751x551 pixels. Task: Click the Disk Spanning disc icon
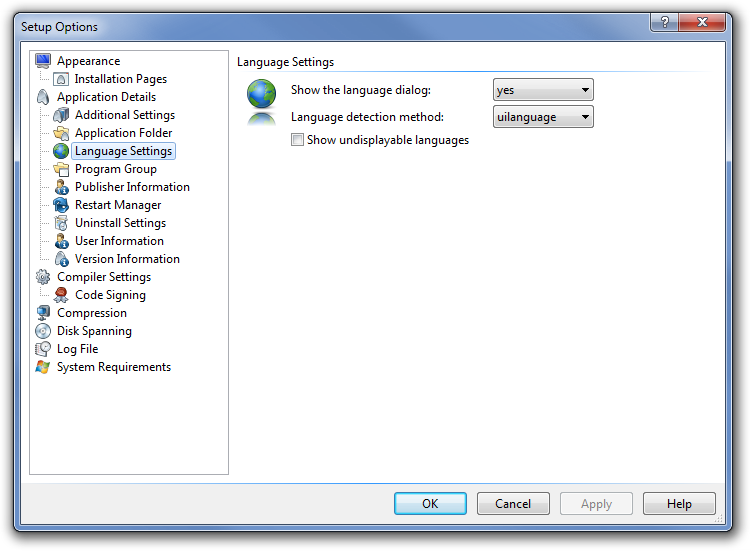click(x=43, y=331)
